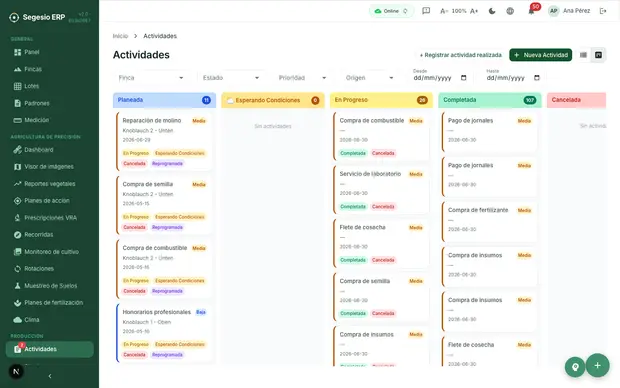Click the Nueva Actividad button
Image resolution: width=620 pixels, height=388 pixels.
[x=541, y=55]
